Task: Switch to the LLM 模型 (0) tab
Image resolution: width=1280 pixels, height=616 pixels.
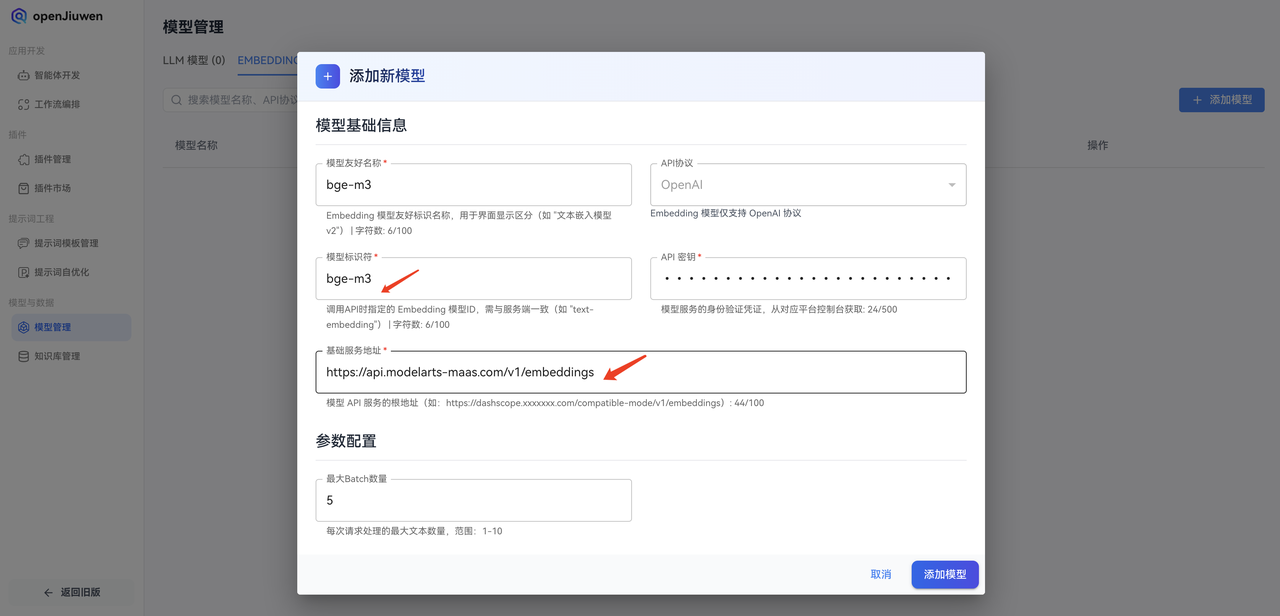Action: pyautogui.click(x=194, y=61)
